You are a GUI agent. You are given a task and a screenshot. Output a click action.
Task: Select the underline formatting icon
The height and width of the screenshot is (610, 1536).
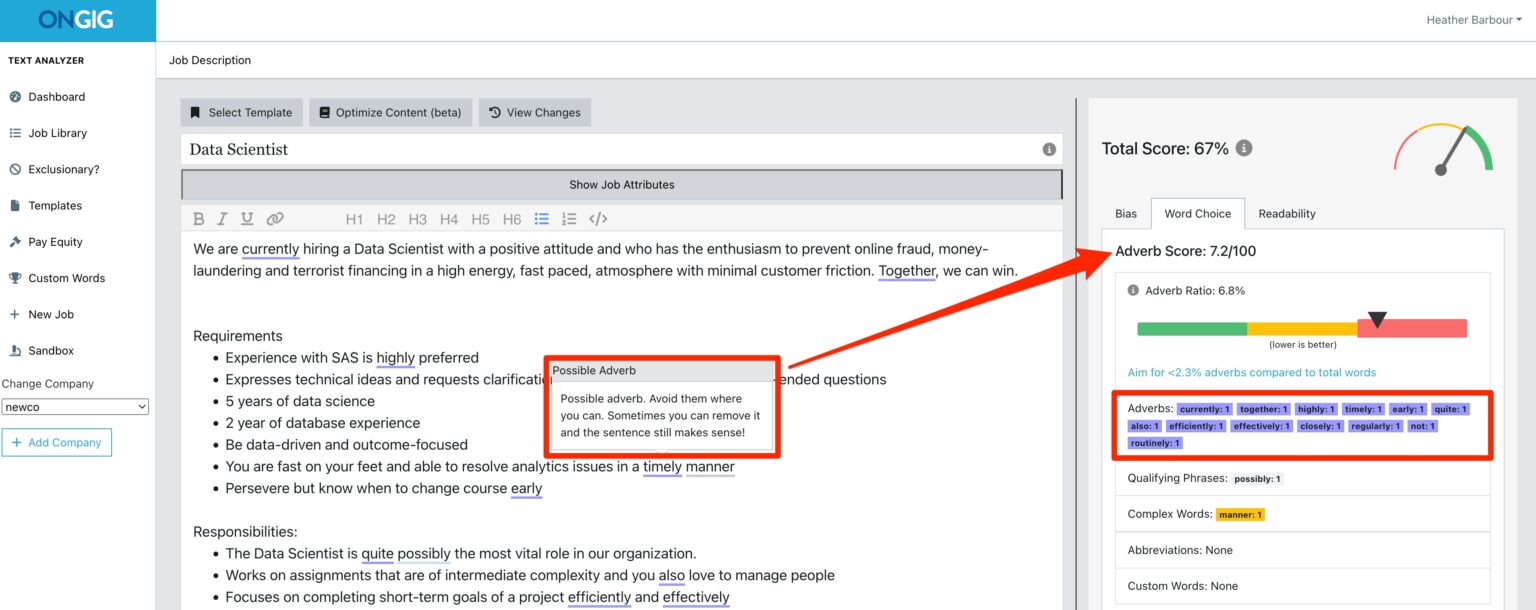[x=246, y=218]
